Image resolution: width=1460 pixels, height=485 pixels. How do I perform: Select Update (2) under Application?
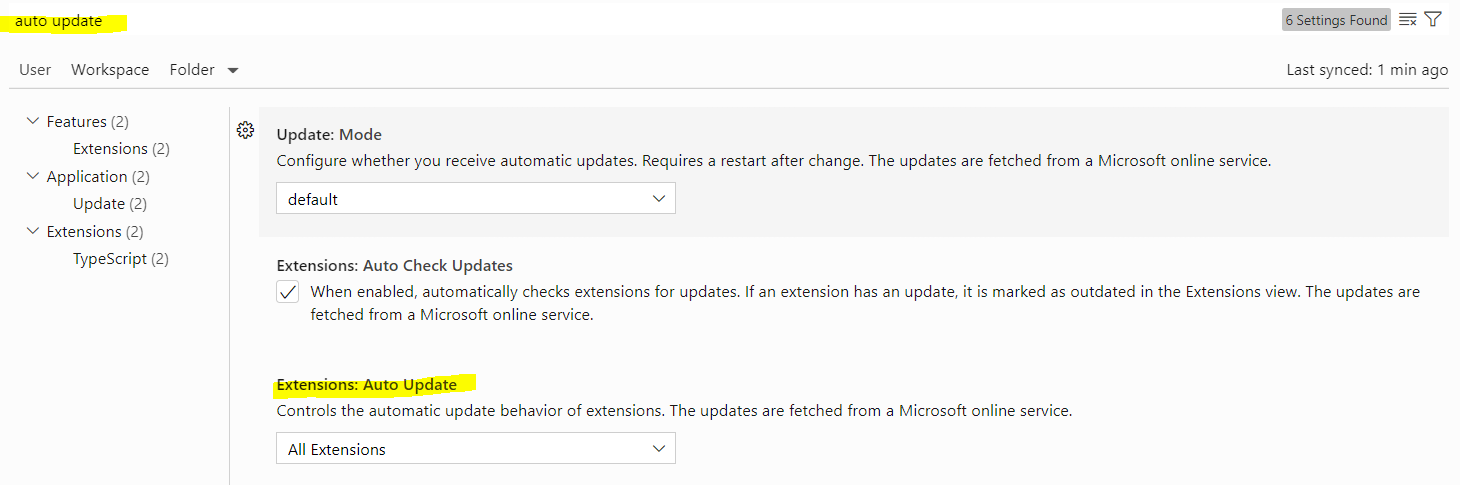pos(110,203)
